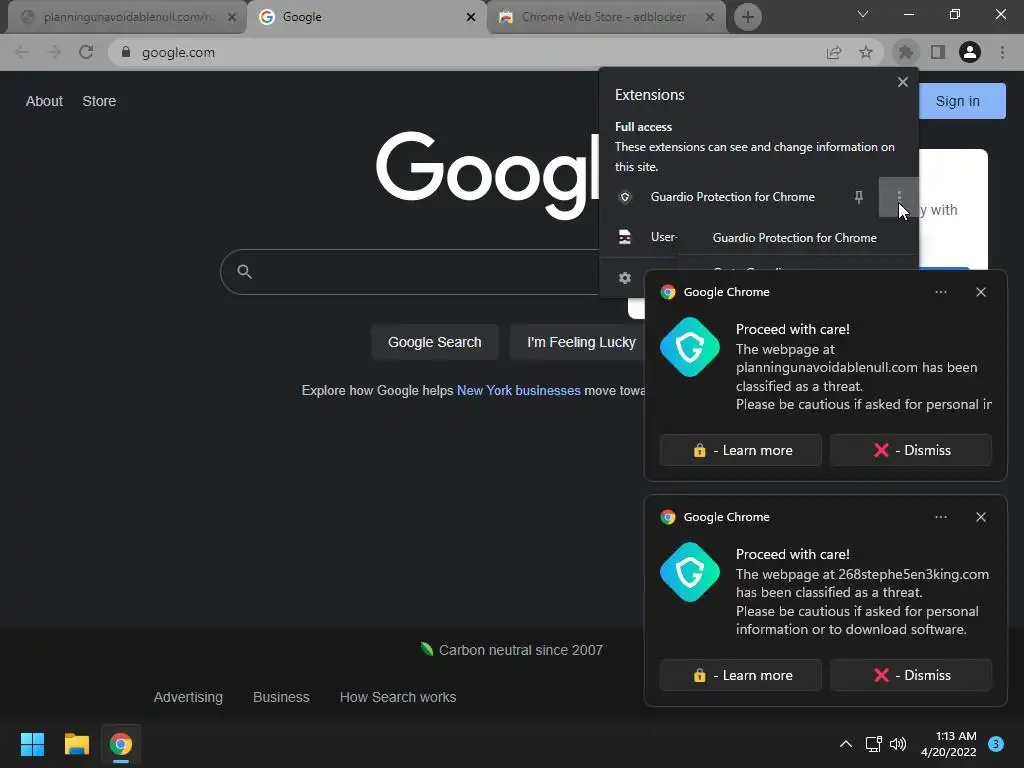Open the volume tray icon

(x=898, y=744)
